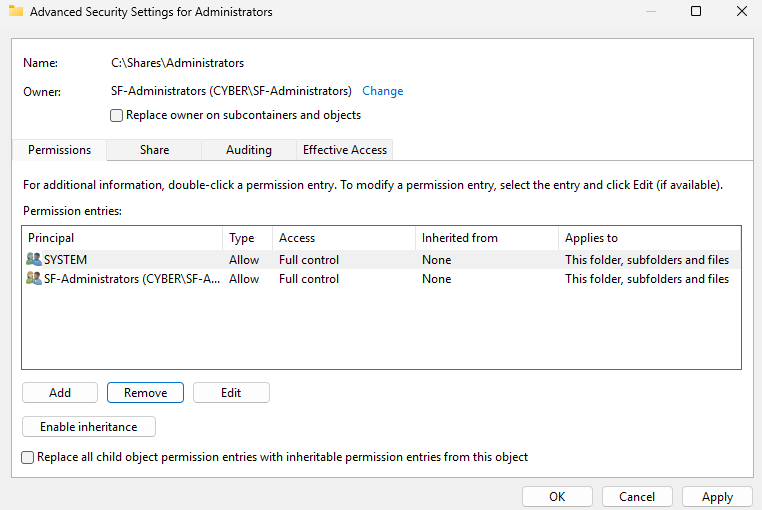762x510 pixels.
Task: Click Enable inheritance button
Action: click(x=88, y=427)
